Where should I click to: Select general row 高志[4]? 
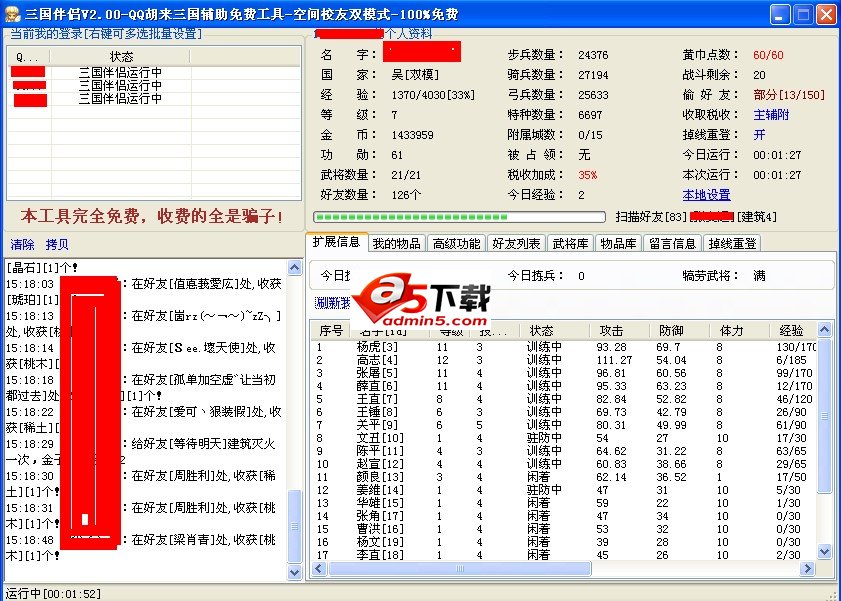tap(563, 360)
